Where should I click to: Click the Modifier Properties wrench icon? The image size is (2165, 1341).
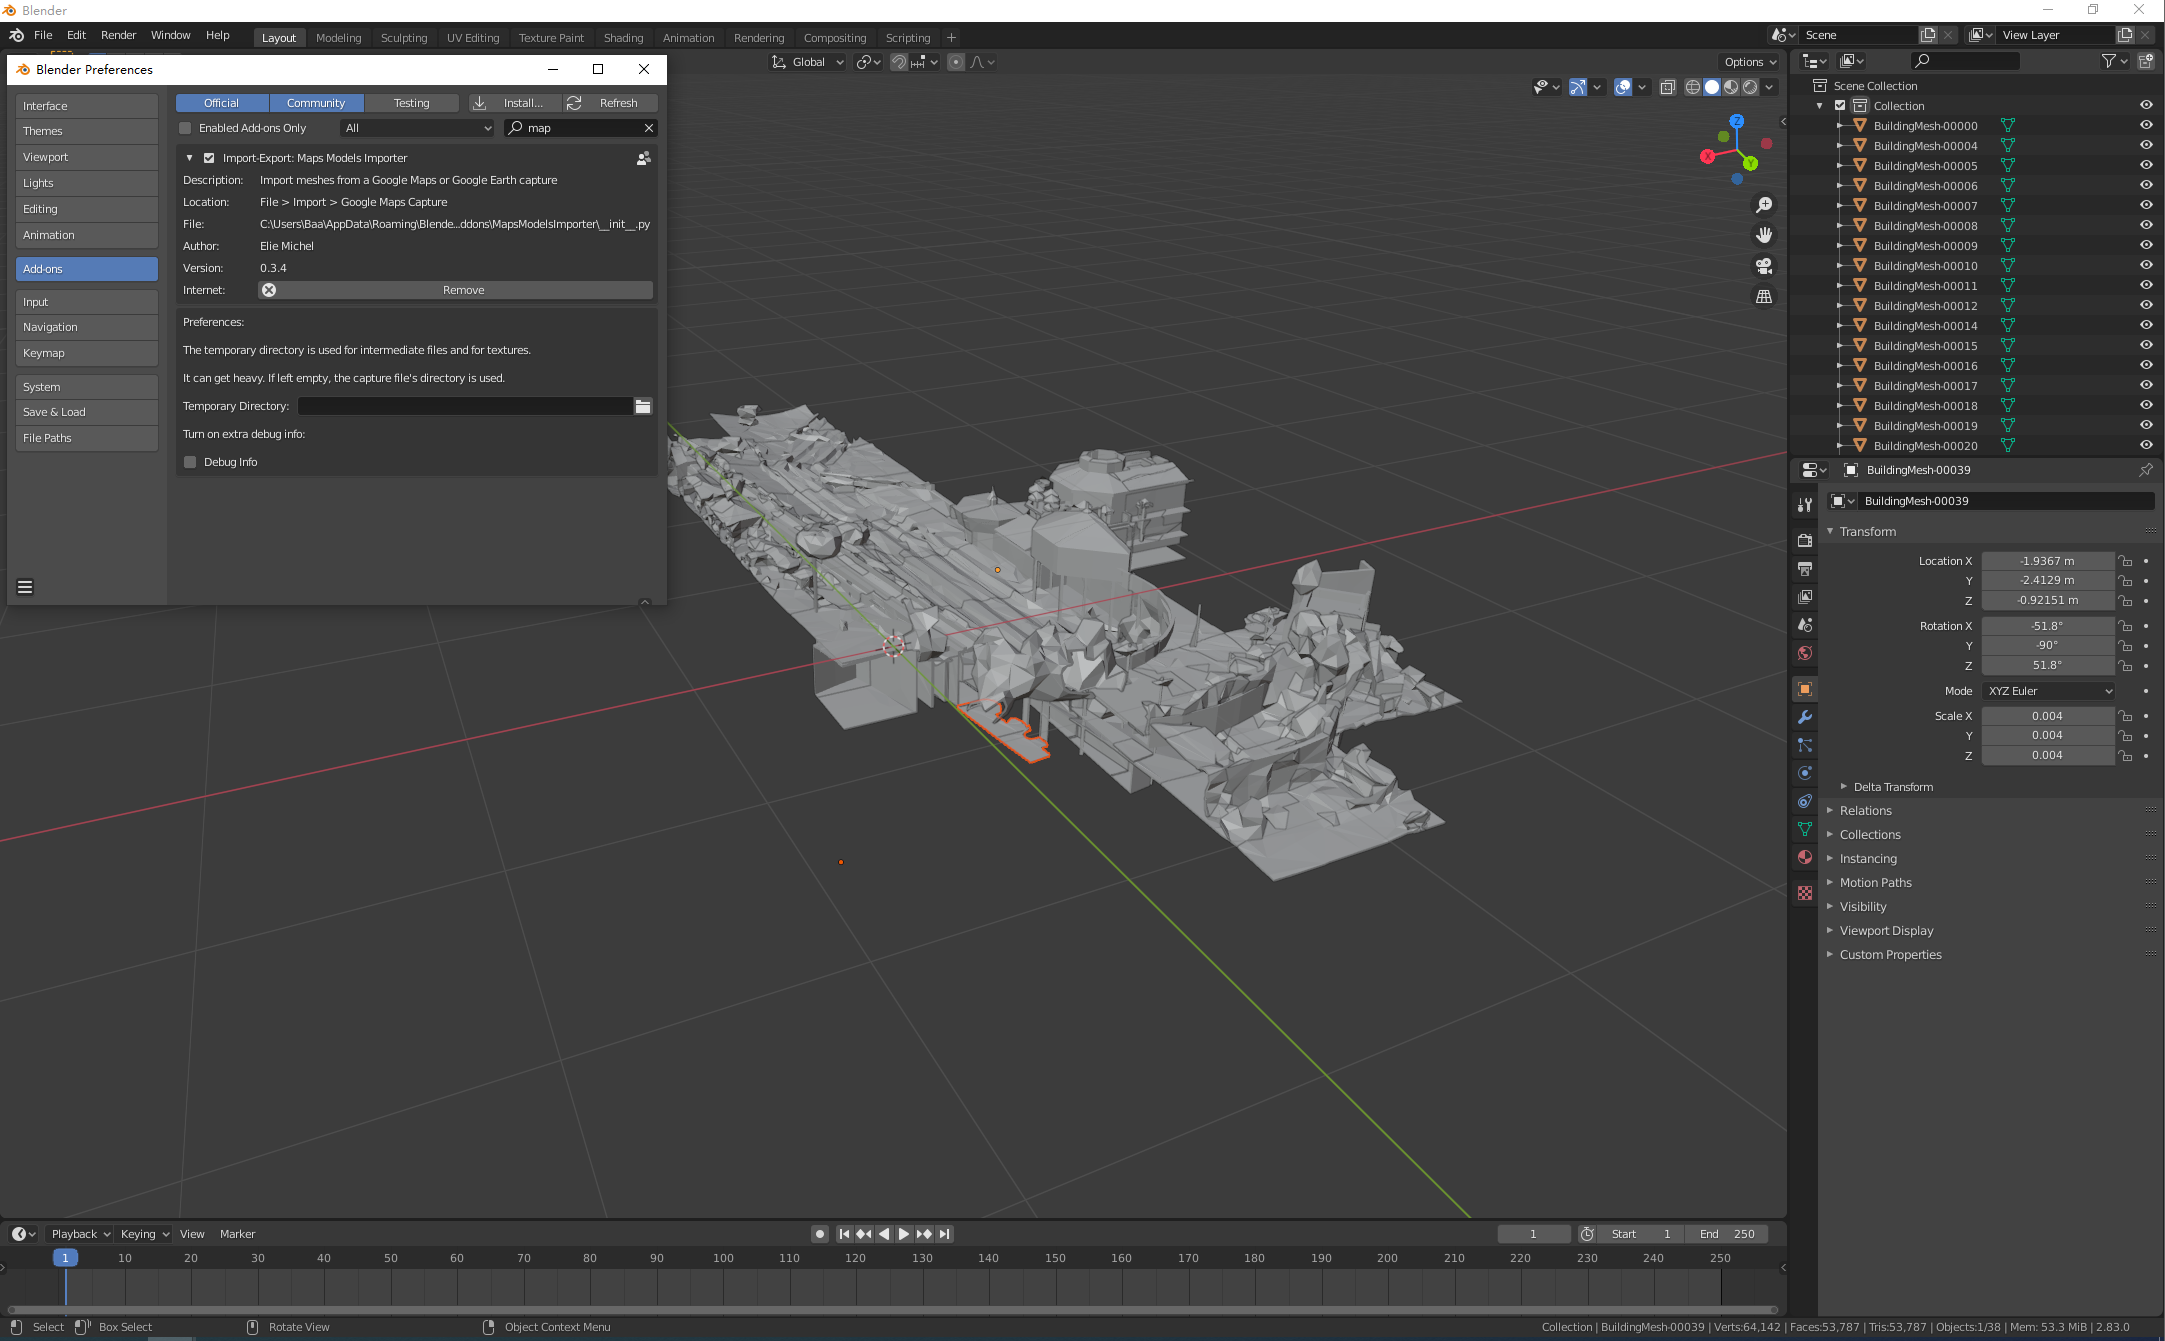[1804, 717]
